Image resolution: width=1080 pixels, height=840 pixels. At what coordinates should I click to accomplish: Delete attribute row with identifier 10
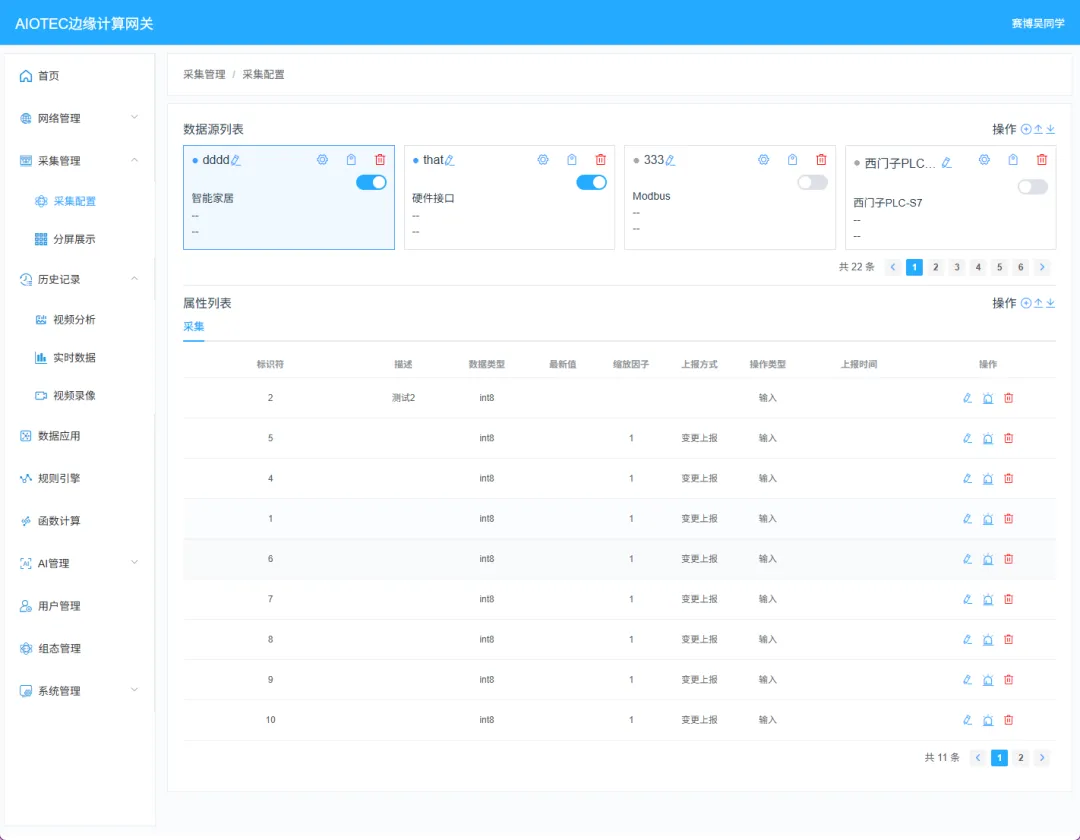pos(1008,720)
